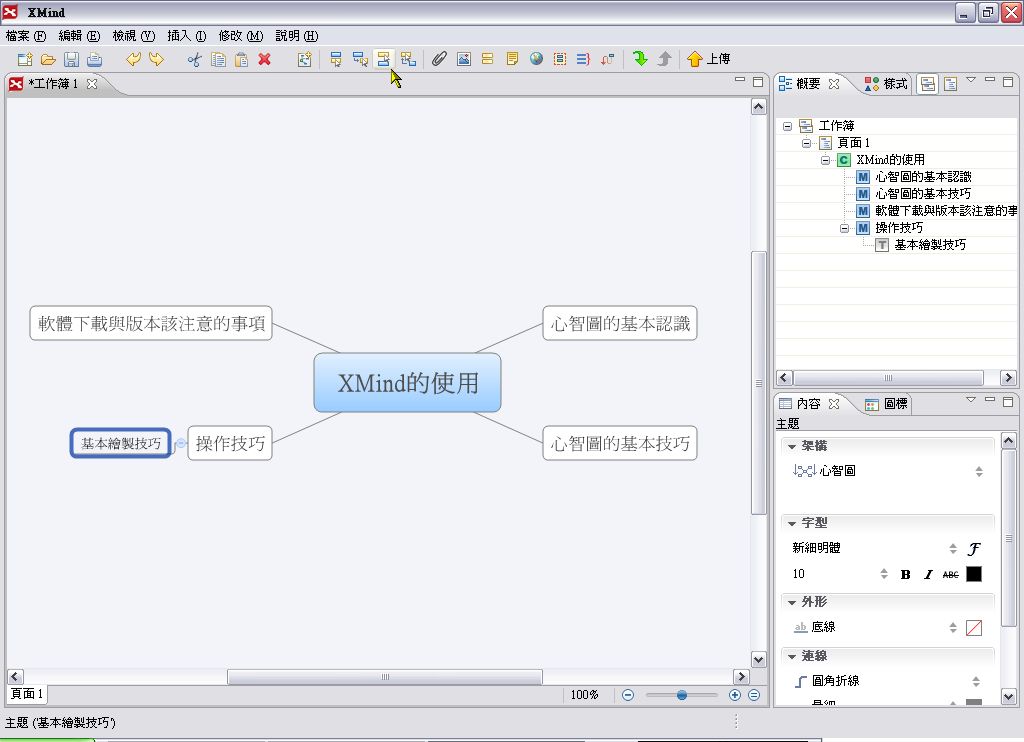The width and height of the screenshot is (1024, 742).
Task: Switch to the 樣式 tab
Action: click(x=886, y=84)
